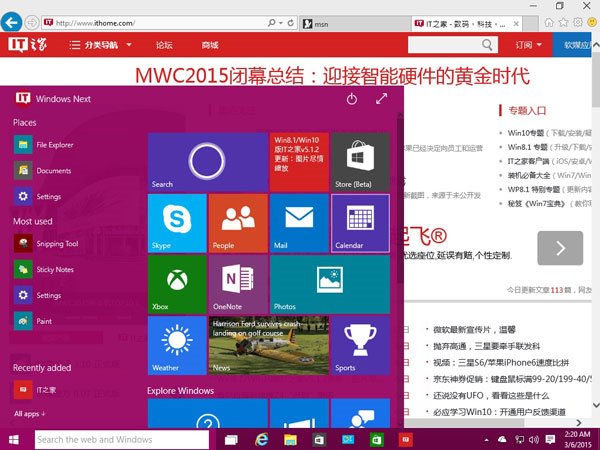Open Task View on taskbar
Viewport: 600px width, 450px height.
point(231,440)
